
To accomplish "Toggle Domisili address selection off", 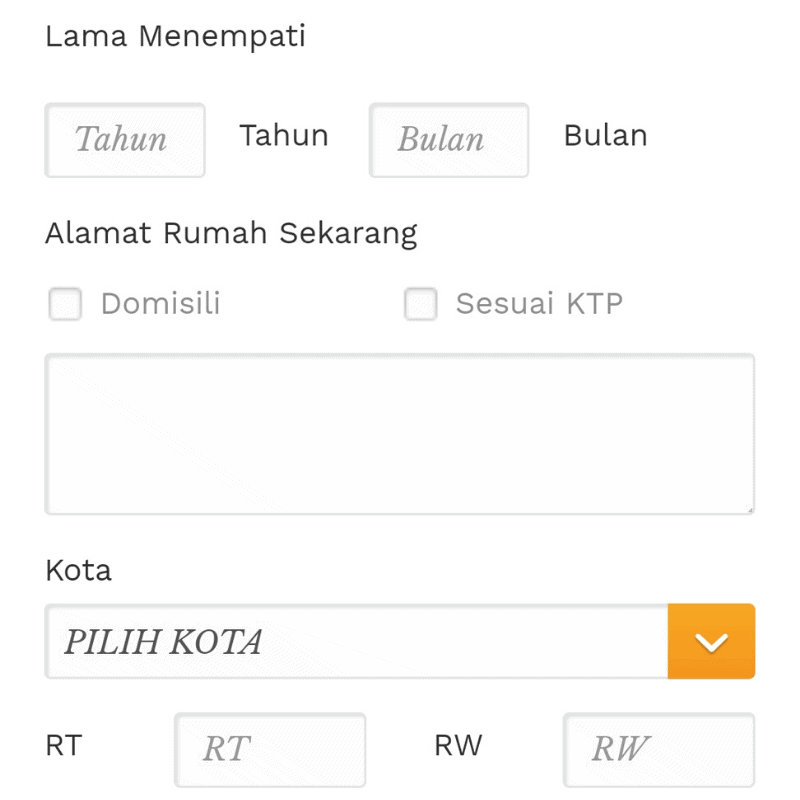I will pyautogui.click(x=65, y=304).
